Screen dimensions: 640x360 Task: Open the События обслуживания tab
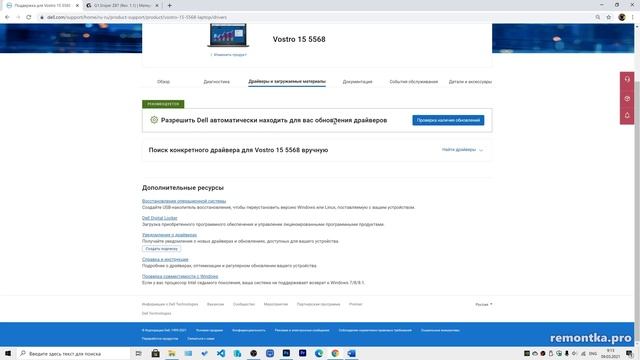tap(413, 82)
